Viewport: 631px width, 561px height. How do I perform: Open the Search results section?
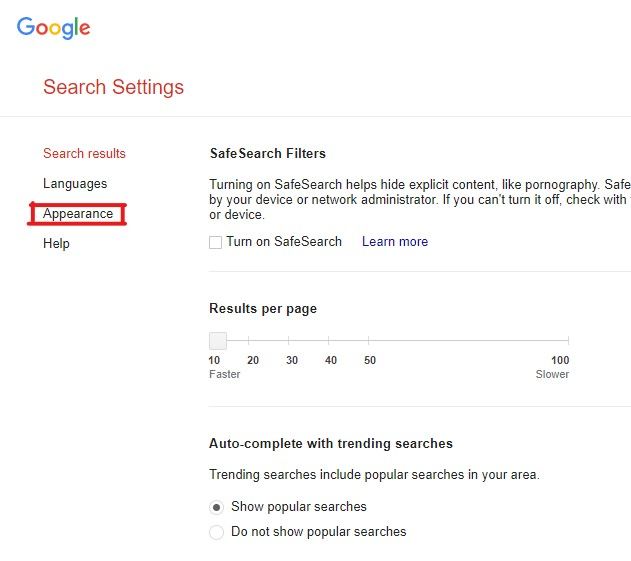pyautogui.click(x=84, y=153)
